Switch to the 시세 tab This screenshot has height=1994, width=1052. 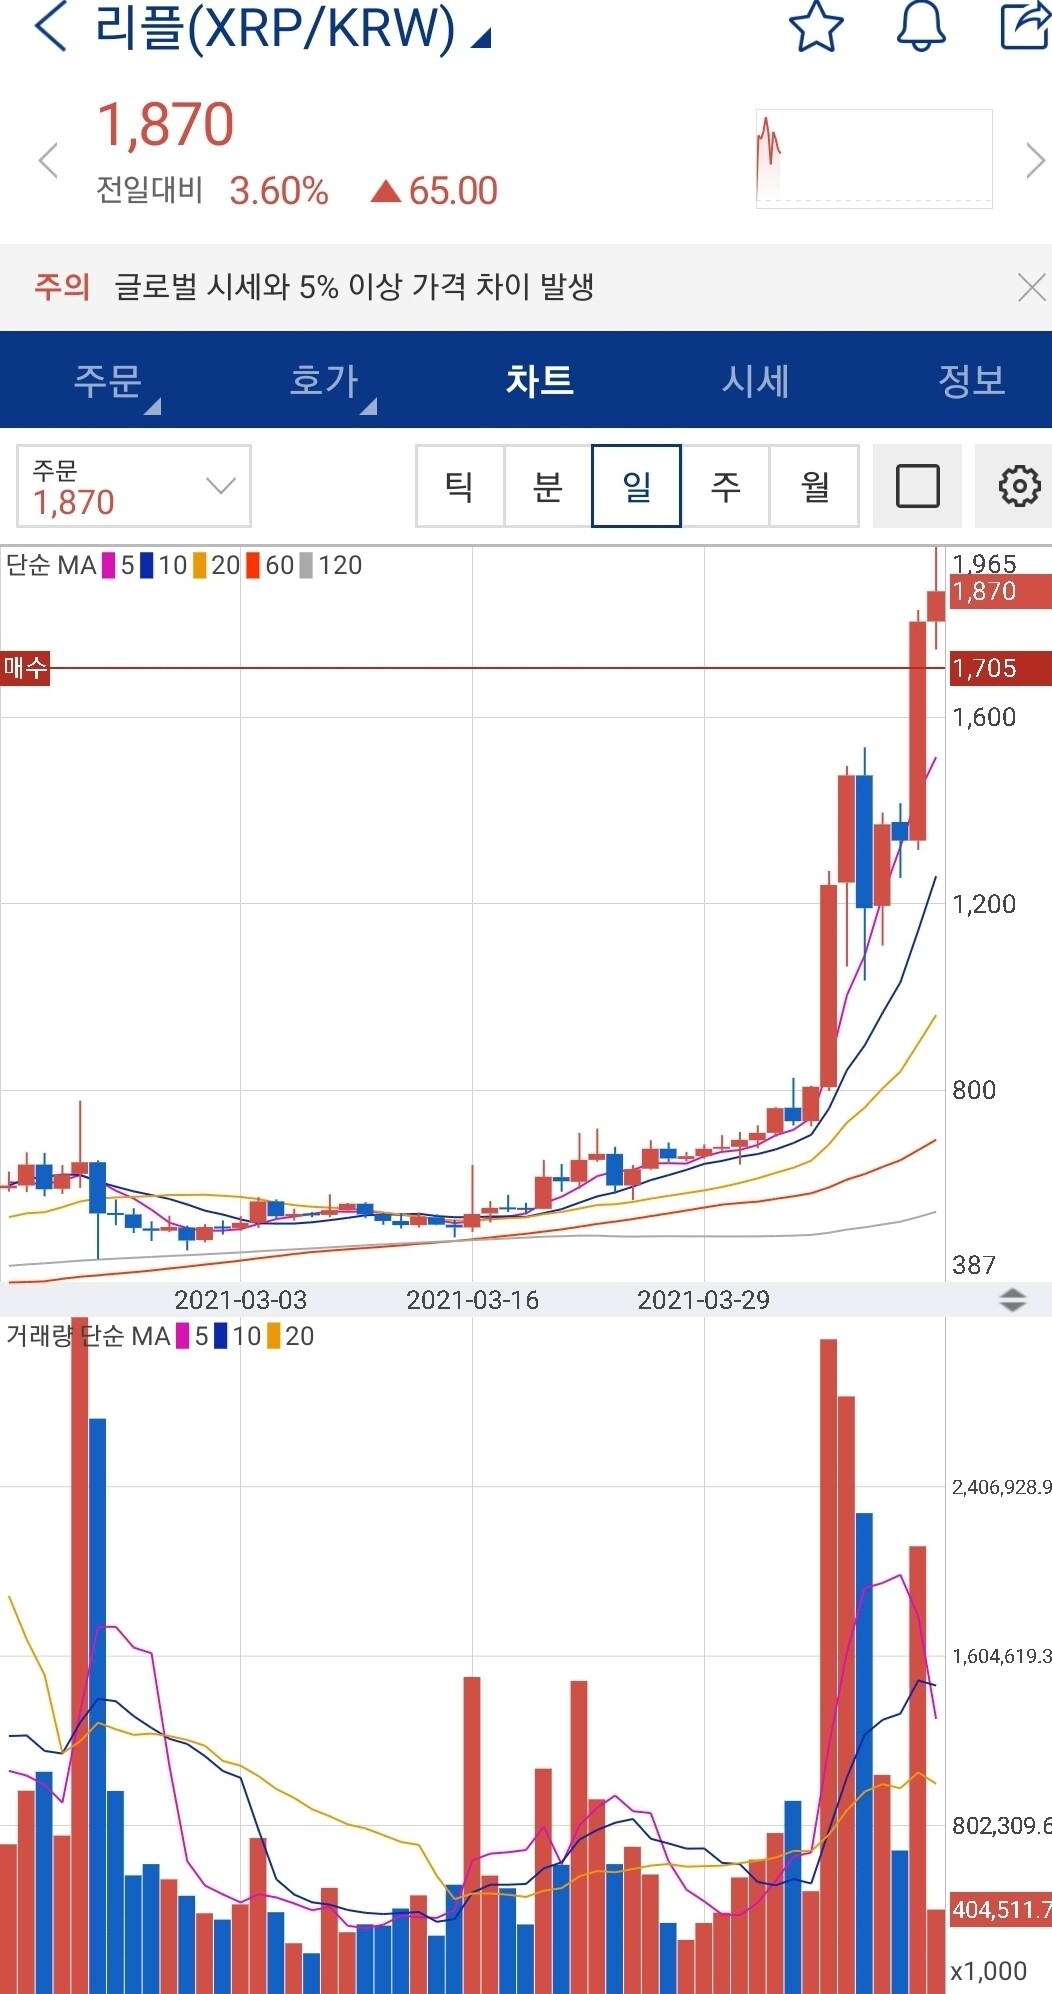click(756, 381)
